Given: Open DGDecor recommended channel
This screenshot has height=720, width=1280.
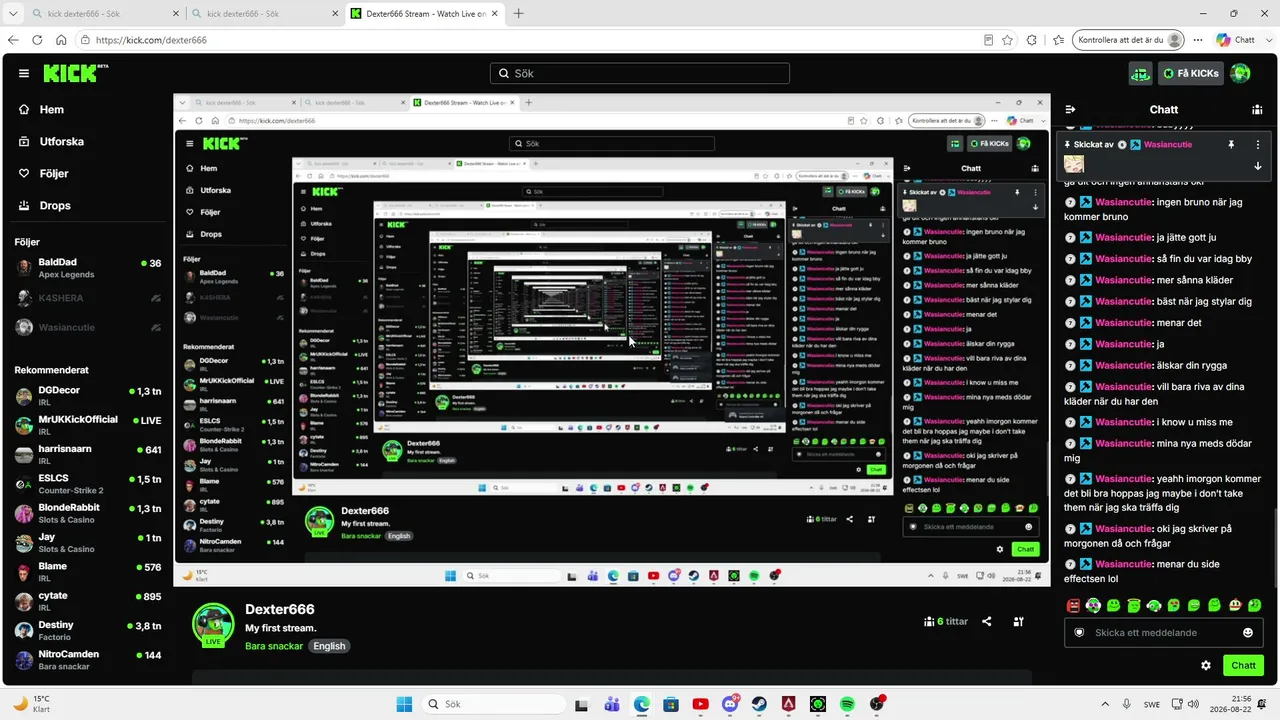Looking at the screenshot, I should (x=89, y=396).
